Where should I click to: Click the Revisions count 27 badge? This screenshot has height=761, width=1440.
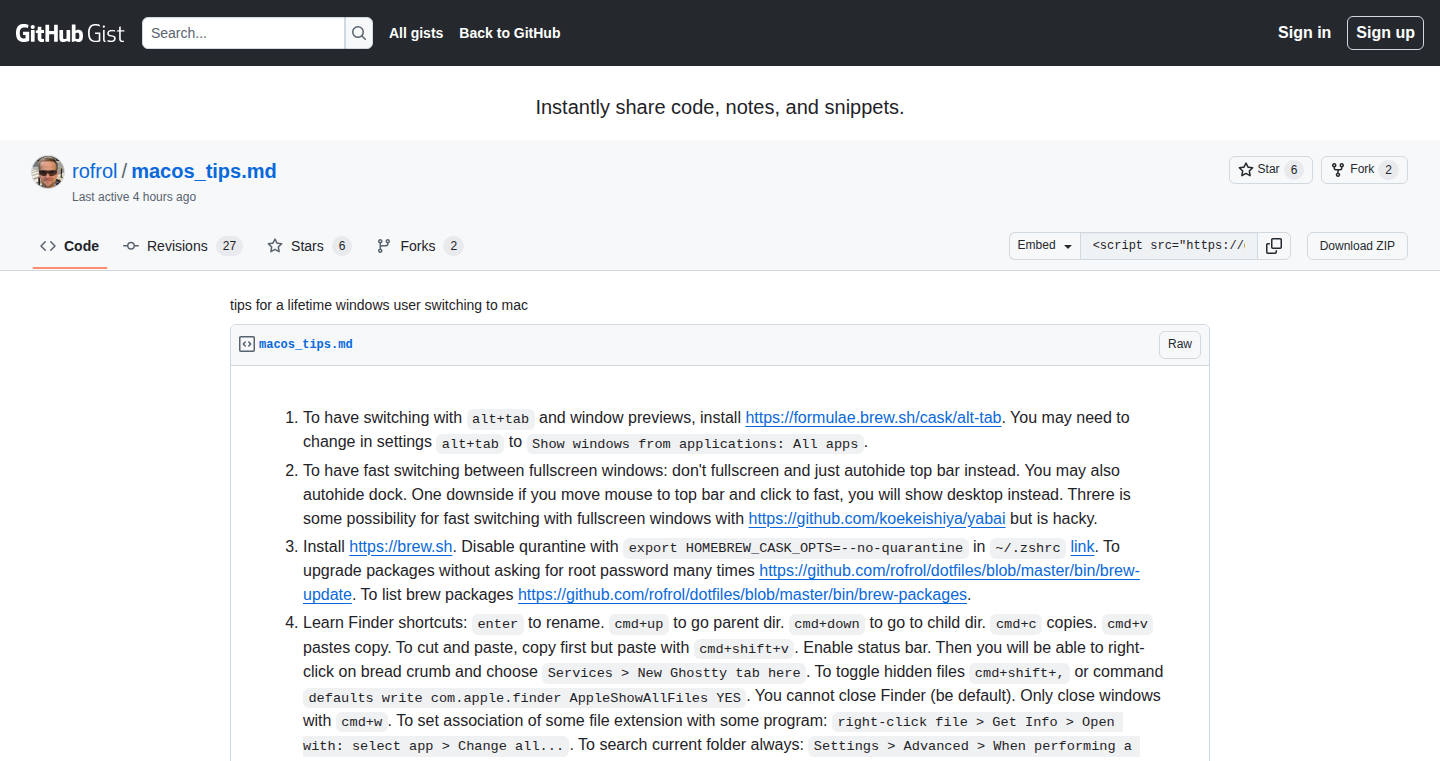click(229, 246)
